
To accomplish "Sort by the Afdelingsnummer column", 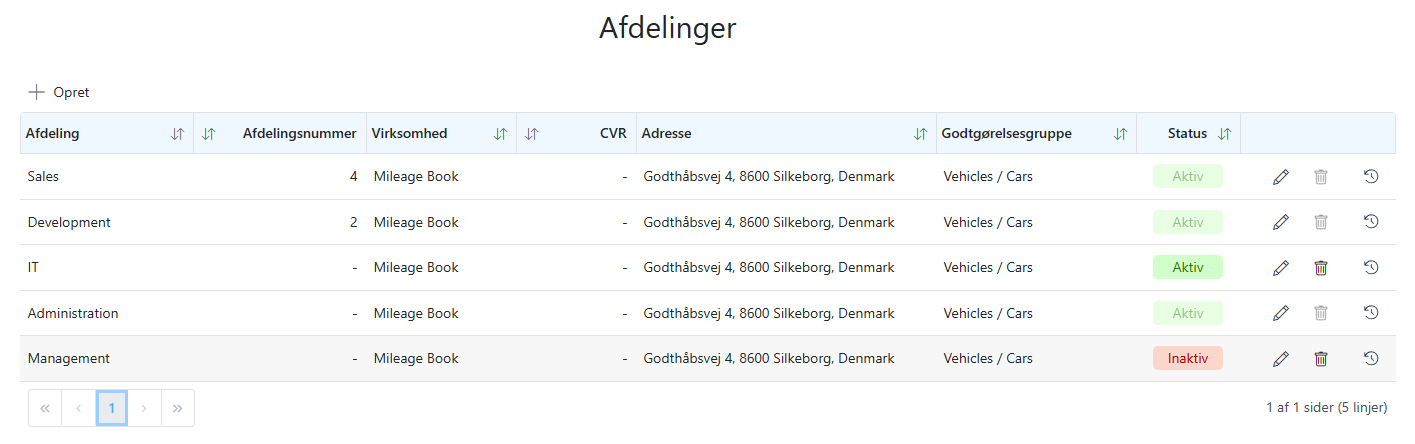I will pos(208,134).
